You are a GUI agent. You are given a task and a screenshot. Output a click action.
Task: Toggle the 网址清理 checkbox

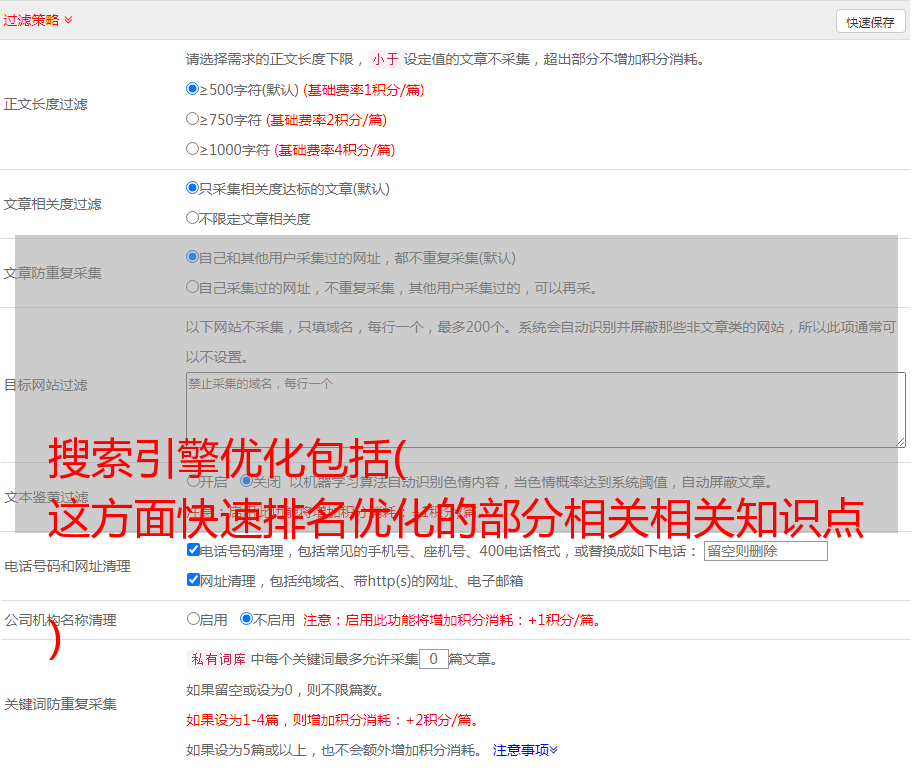[x=194, y=580]
